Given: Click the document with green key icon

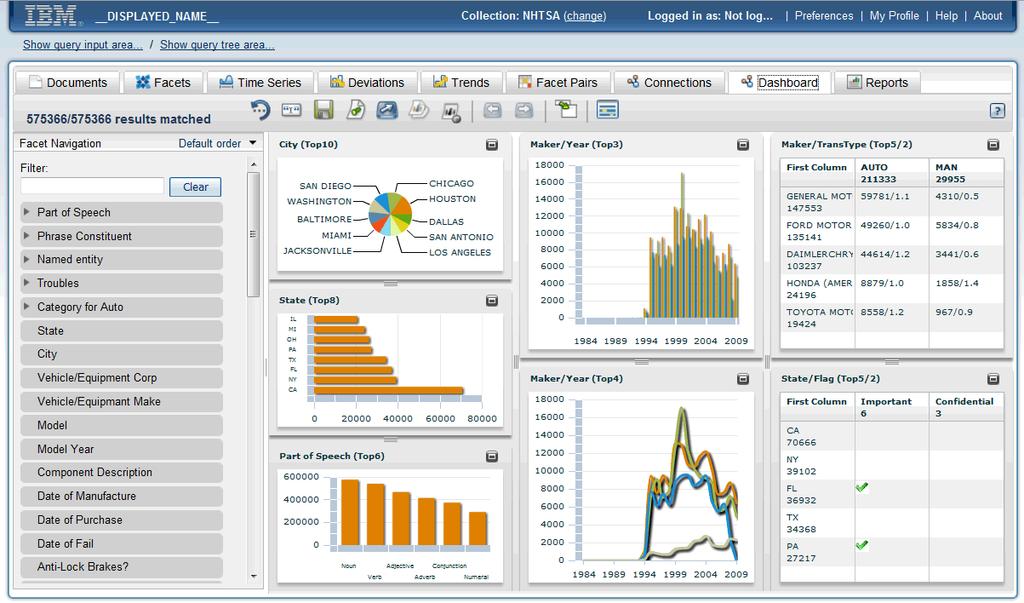Looking at the screenshot, I should click(355, 110).
